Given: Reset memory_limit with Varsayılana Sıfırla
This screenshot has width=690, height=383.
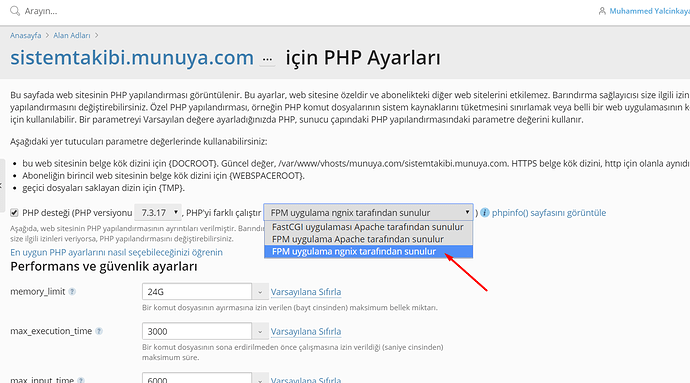Looking at the screenshot, I should coord(306,292).
